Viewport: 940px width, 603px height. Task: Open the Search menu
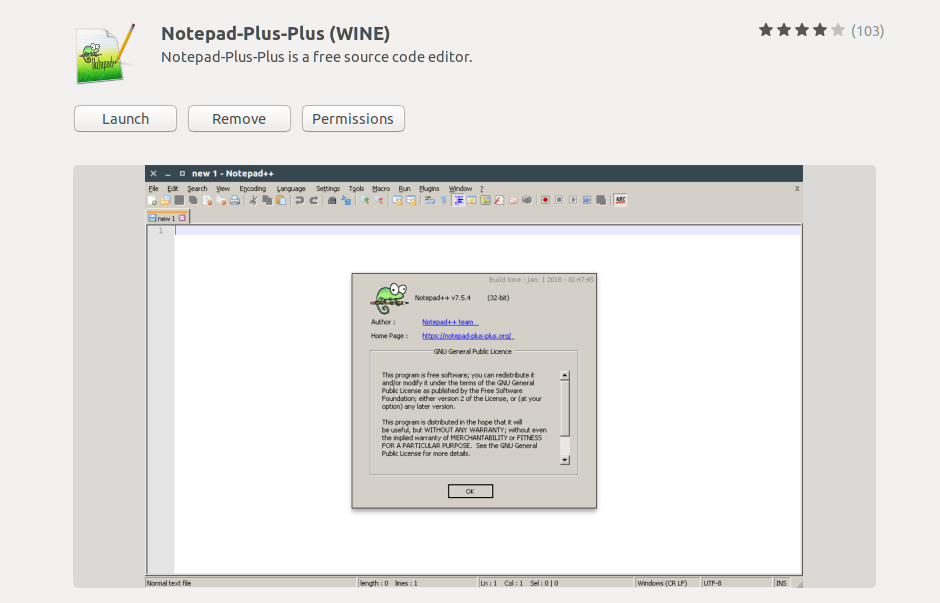(197, 188)
